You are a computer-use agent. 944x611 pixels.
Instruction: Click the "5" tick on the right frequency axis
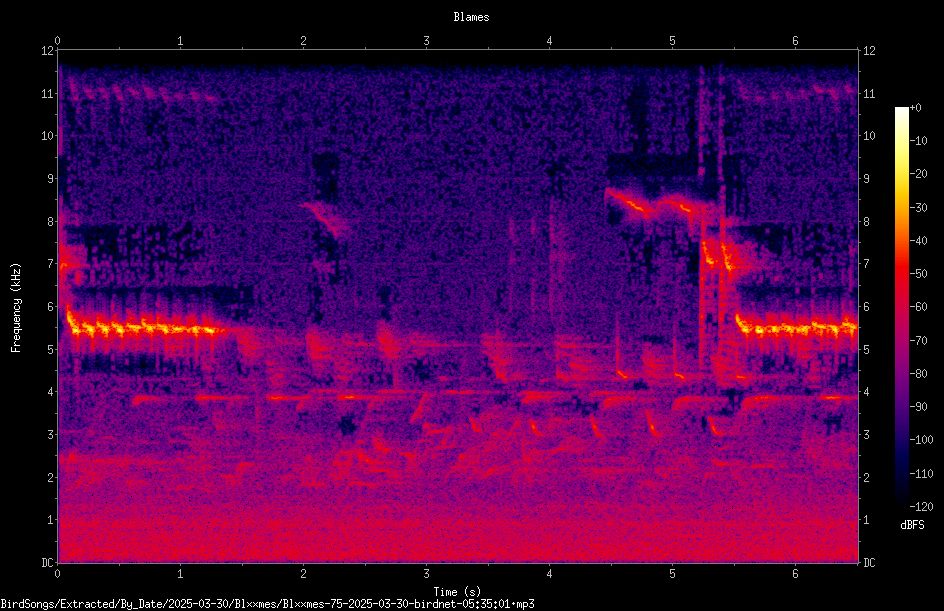pyautogui.click(x=866, y=349)
